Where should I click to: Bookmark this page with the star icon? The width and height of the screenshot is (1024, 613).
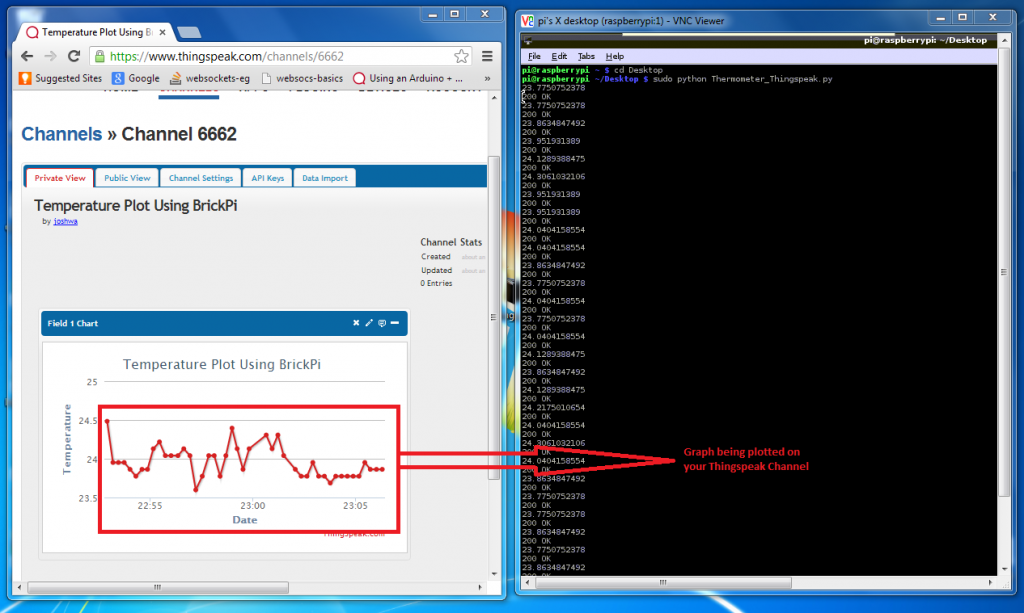click(x=461, y=56)
